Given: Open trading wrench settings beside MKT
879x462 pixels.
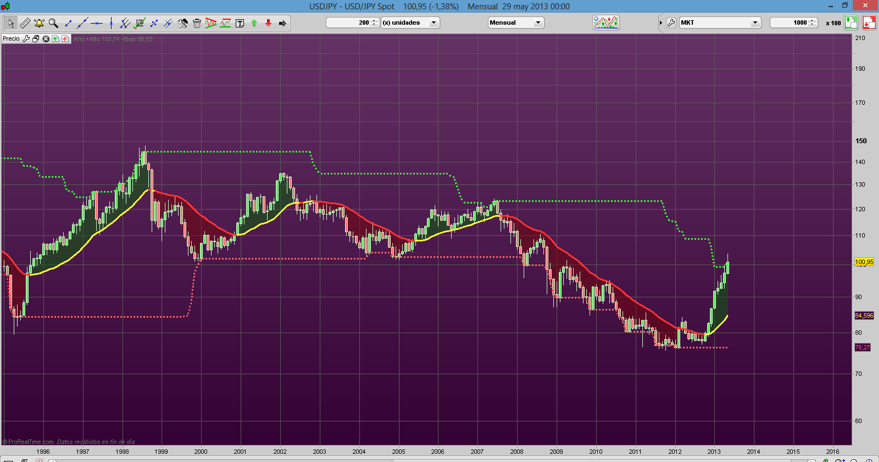Looking at the screenshot, I should [670, 22].
